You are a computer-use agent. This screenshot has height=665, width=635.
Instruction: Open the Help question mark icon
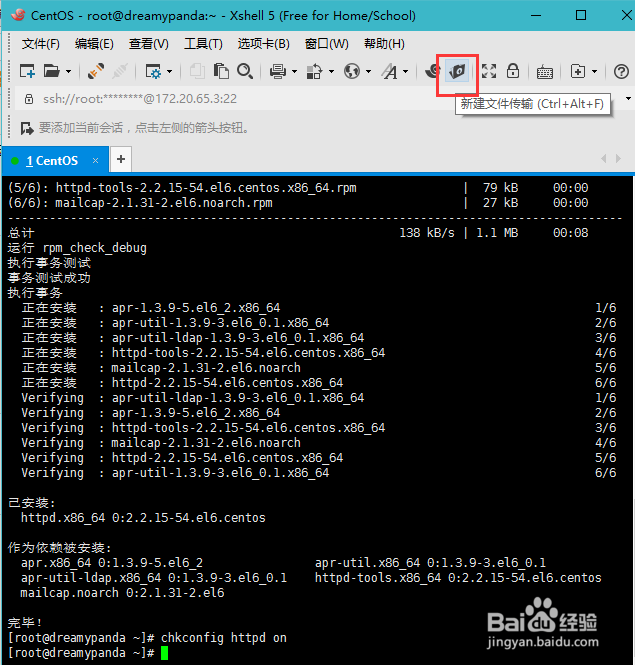click(x=621, y=71)
